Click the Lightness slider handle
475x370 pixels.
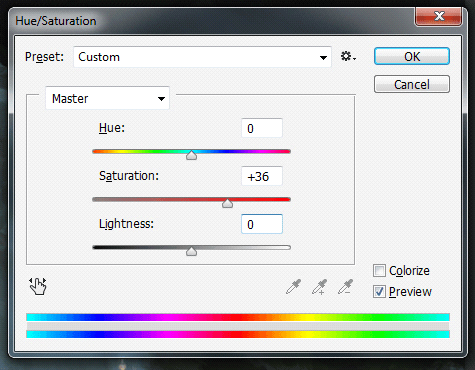[x=191, y=251]
